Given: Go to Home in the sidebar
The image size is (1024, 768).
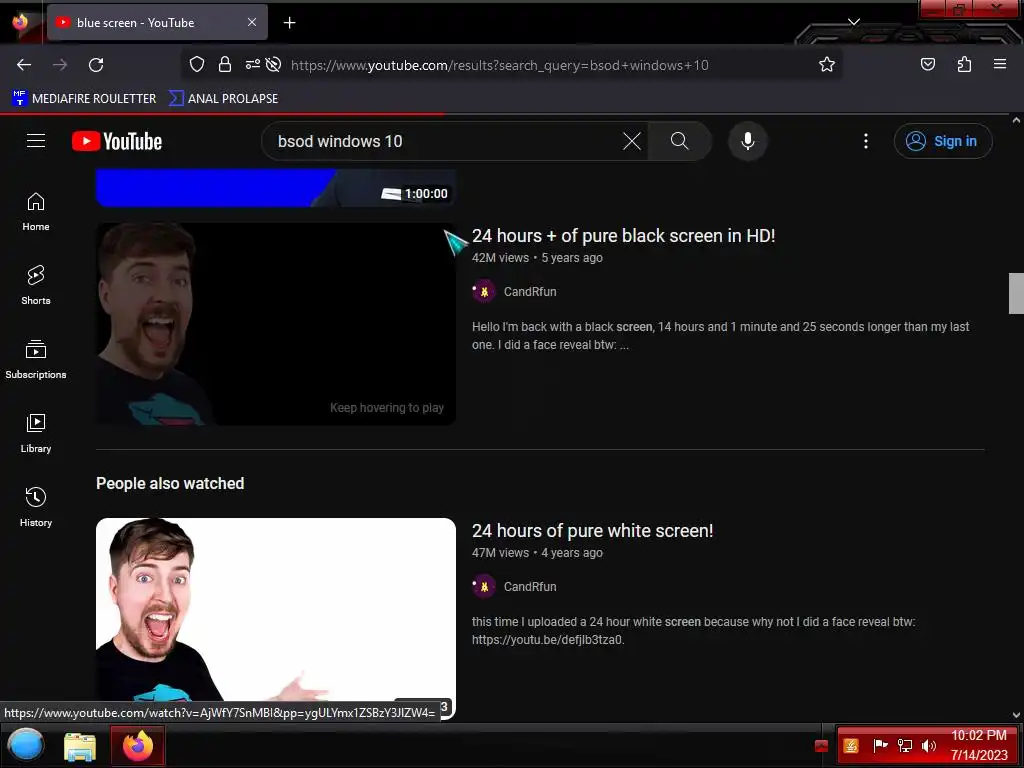Looking at the screenshot, I should coord(36,212).
